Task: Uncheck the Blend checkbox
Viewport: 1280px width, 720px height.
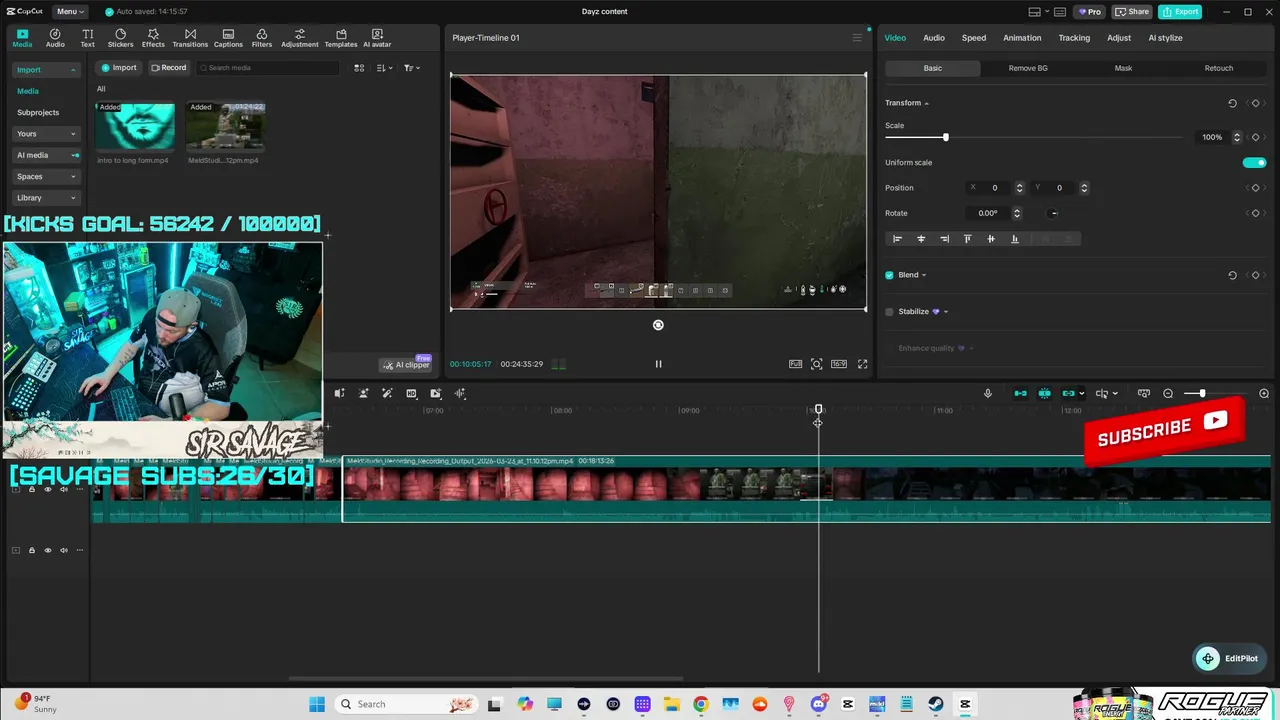Action: (889, 275)
